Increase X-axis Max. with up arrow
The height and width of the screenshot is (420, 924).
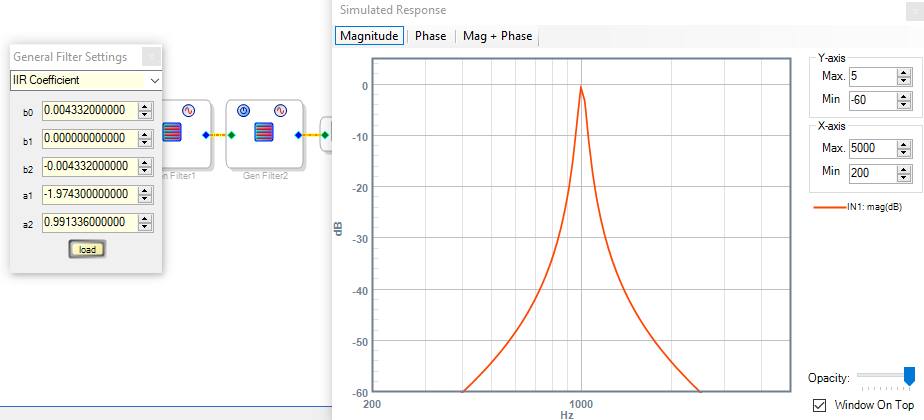pyautogui.click(x=904, y=144)
